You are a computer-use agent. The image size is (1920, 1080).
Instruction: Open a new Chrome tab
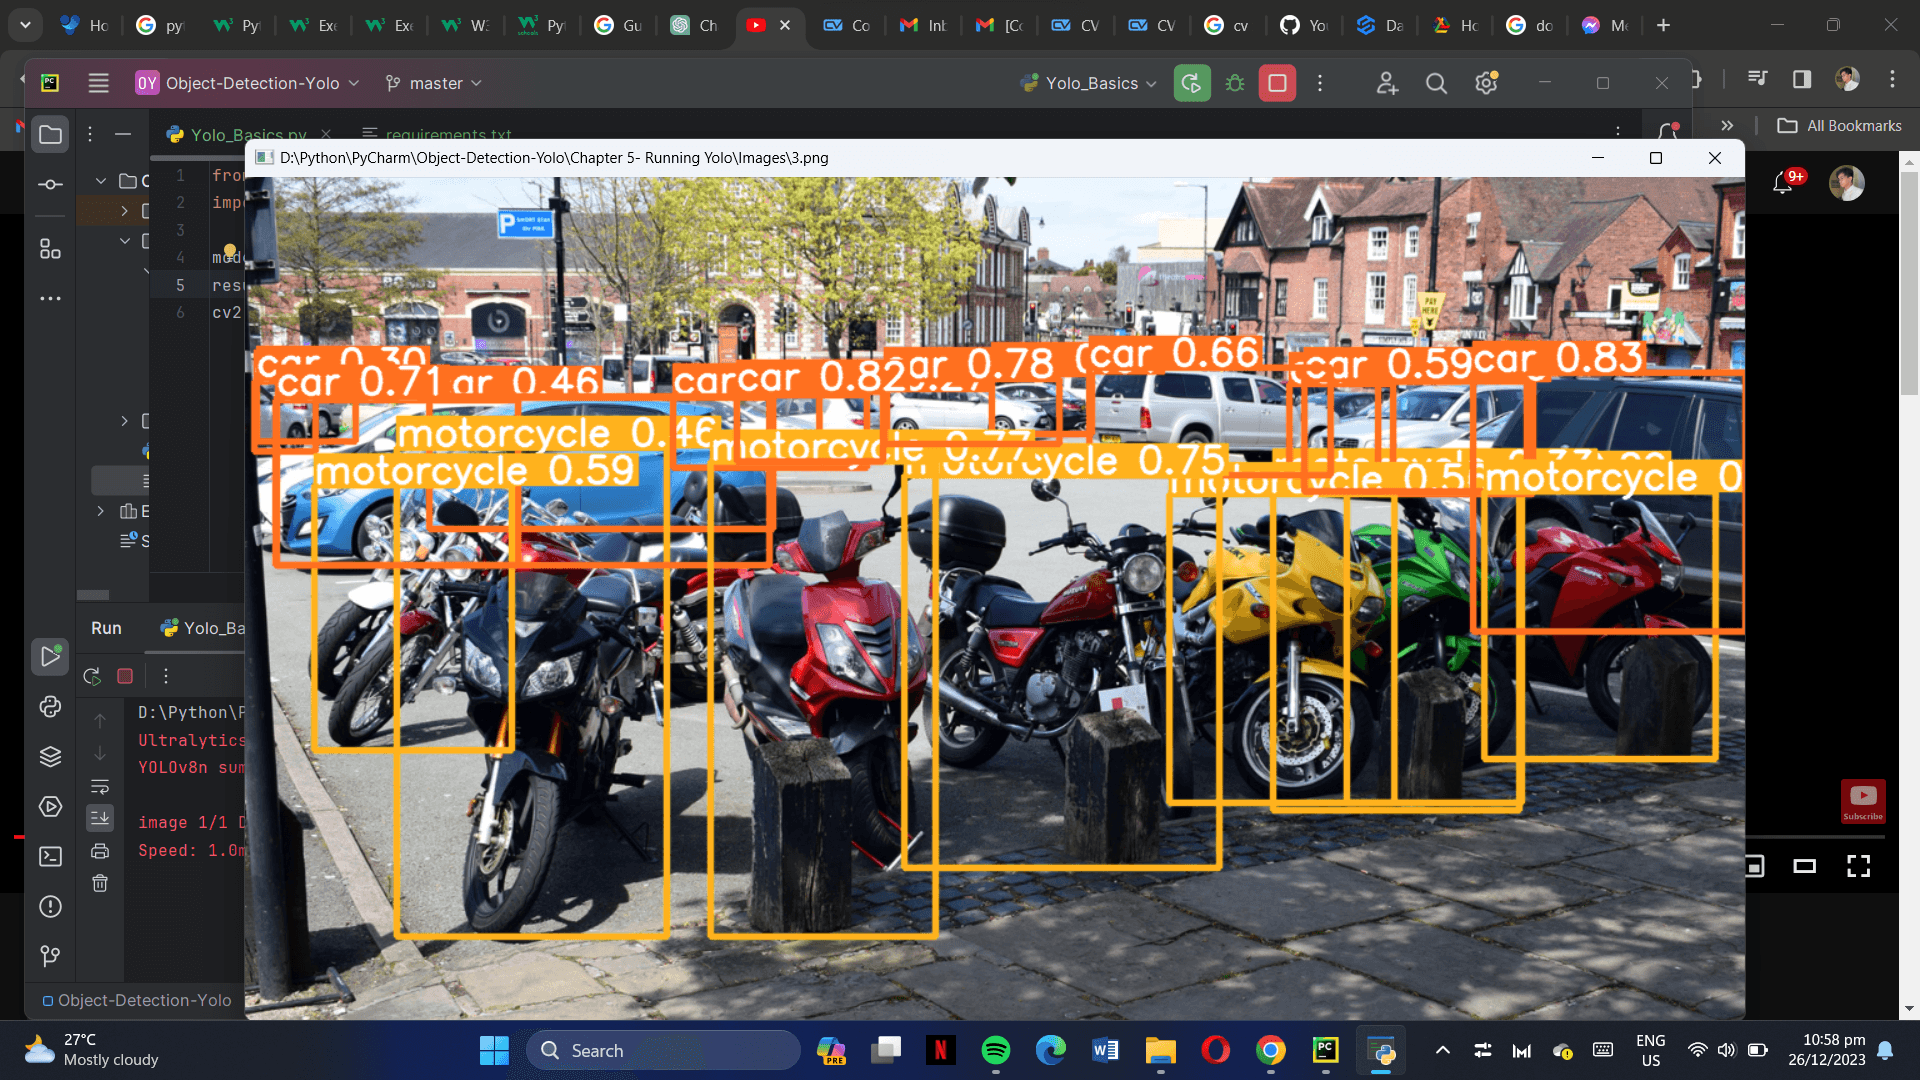[x=1663, y=25]
